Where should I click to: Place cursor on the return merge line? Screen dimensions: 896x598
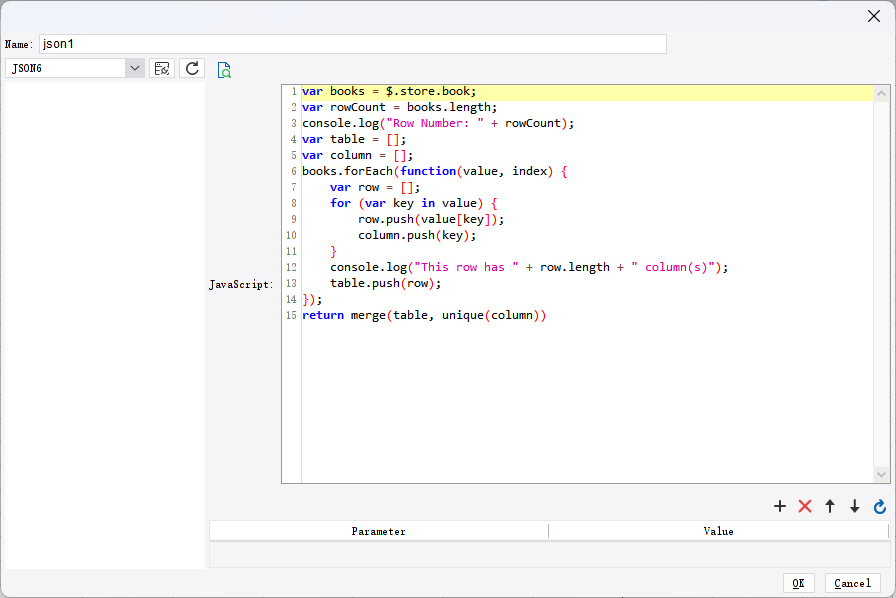click(x=424, y=315)
